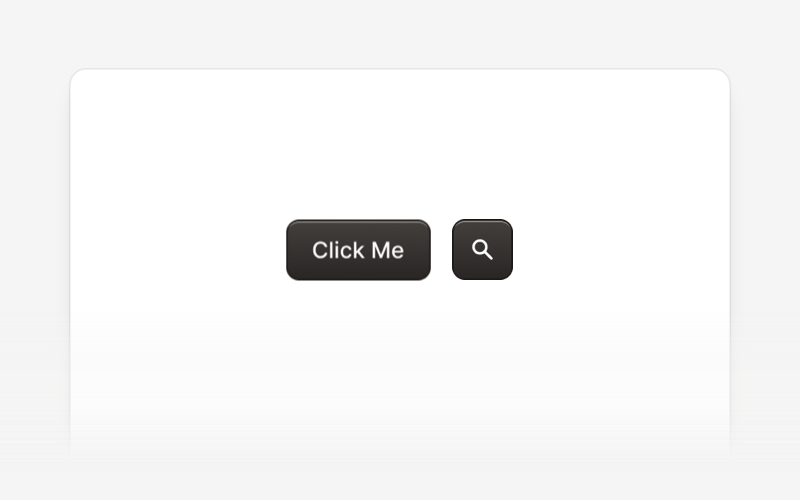
Task: Click the "Click Me" button
Action: [358, 250]
